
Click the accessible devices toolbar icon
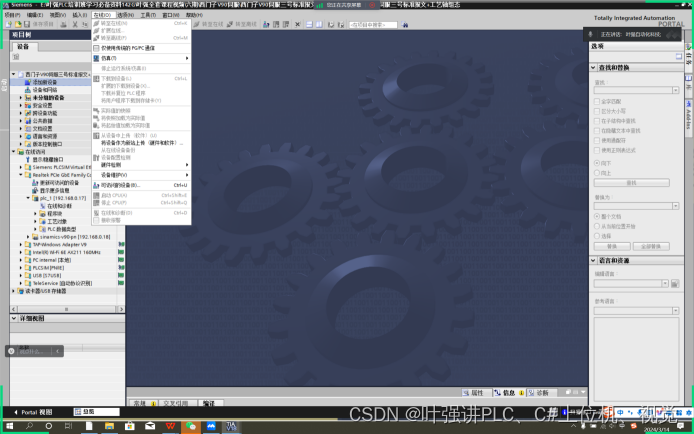[x=266, y=24]
